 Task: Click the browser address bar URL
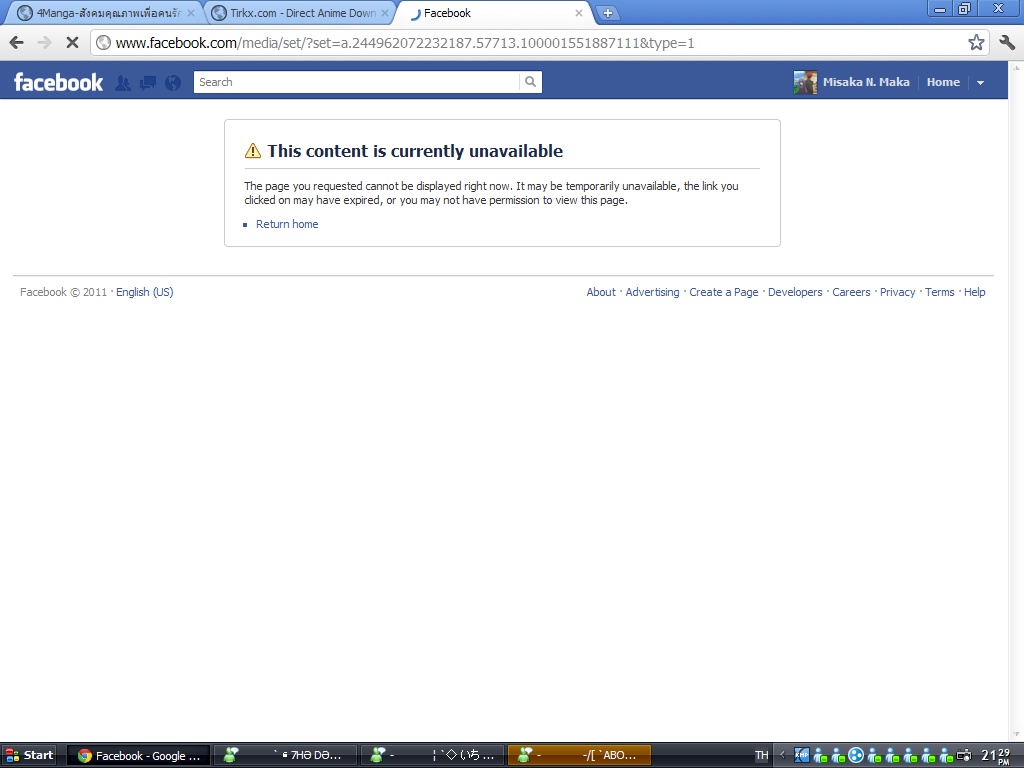coord(405,43)
